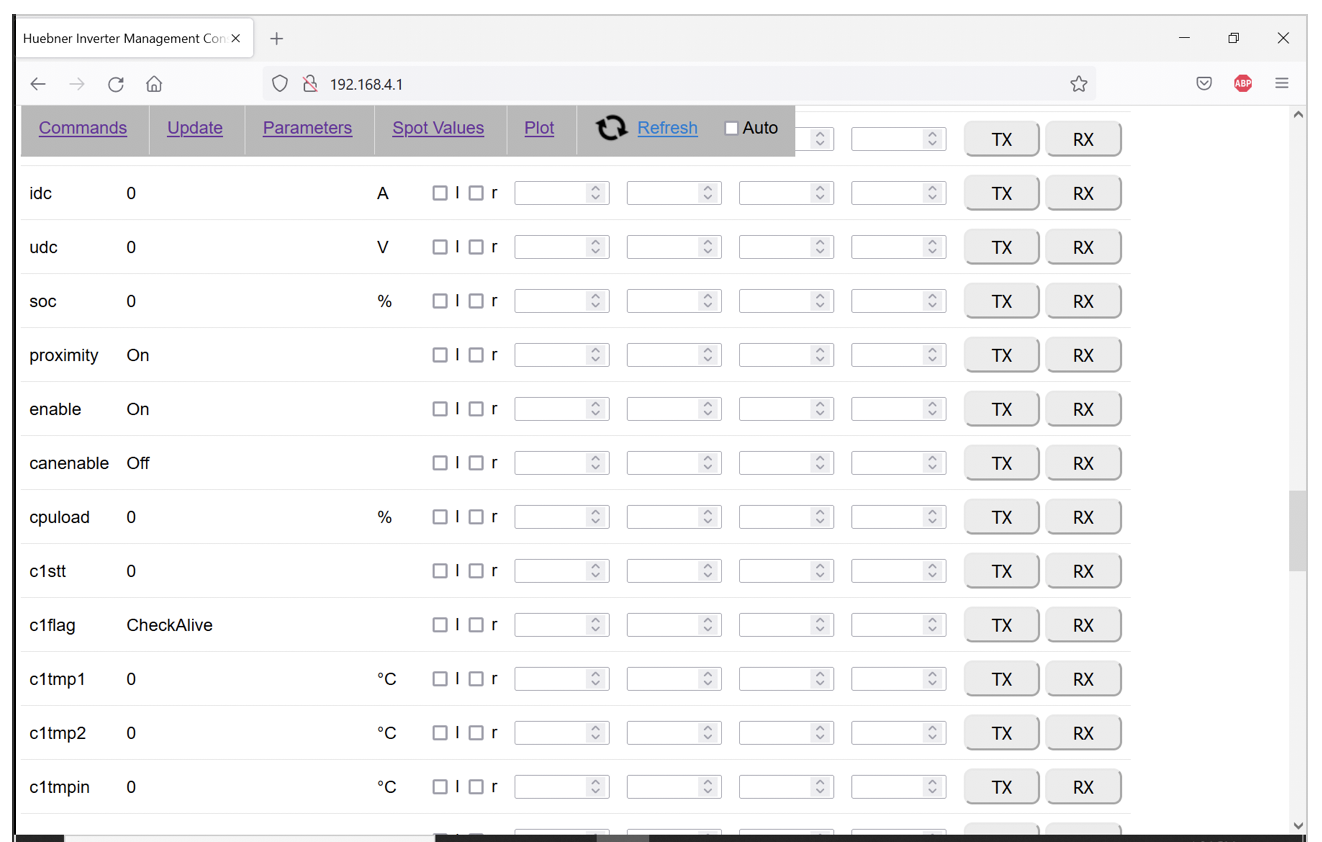The height and width of the screenshot is (842, 1322).
Task: Bookmark this page with star icon
Action: point(1078,84)
